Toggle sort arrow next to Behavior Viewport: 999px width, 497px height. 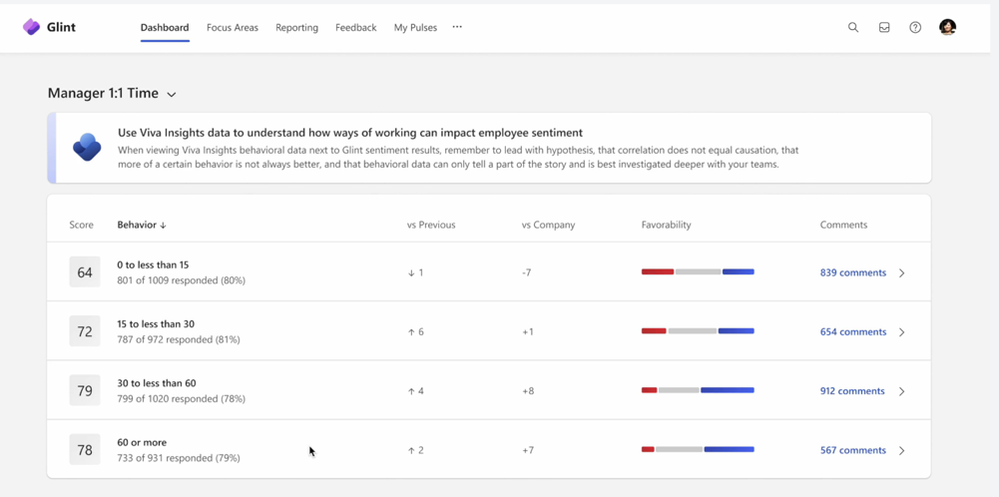(163, 225)
